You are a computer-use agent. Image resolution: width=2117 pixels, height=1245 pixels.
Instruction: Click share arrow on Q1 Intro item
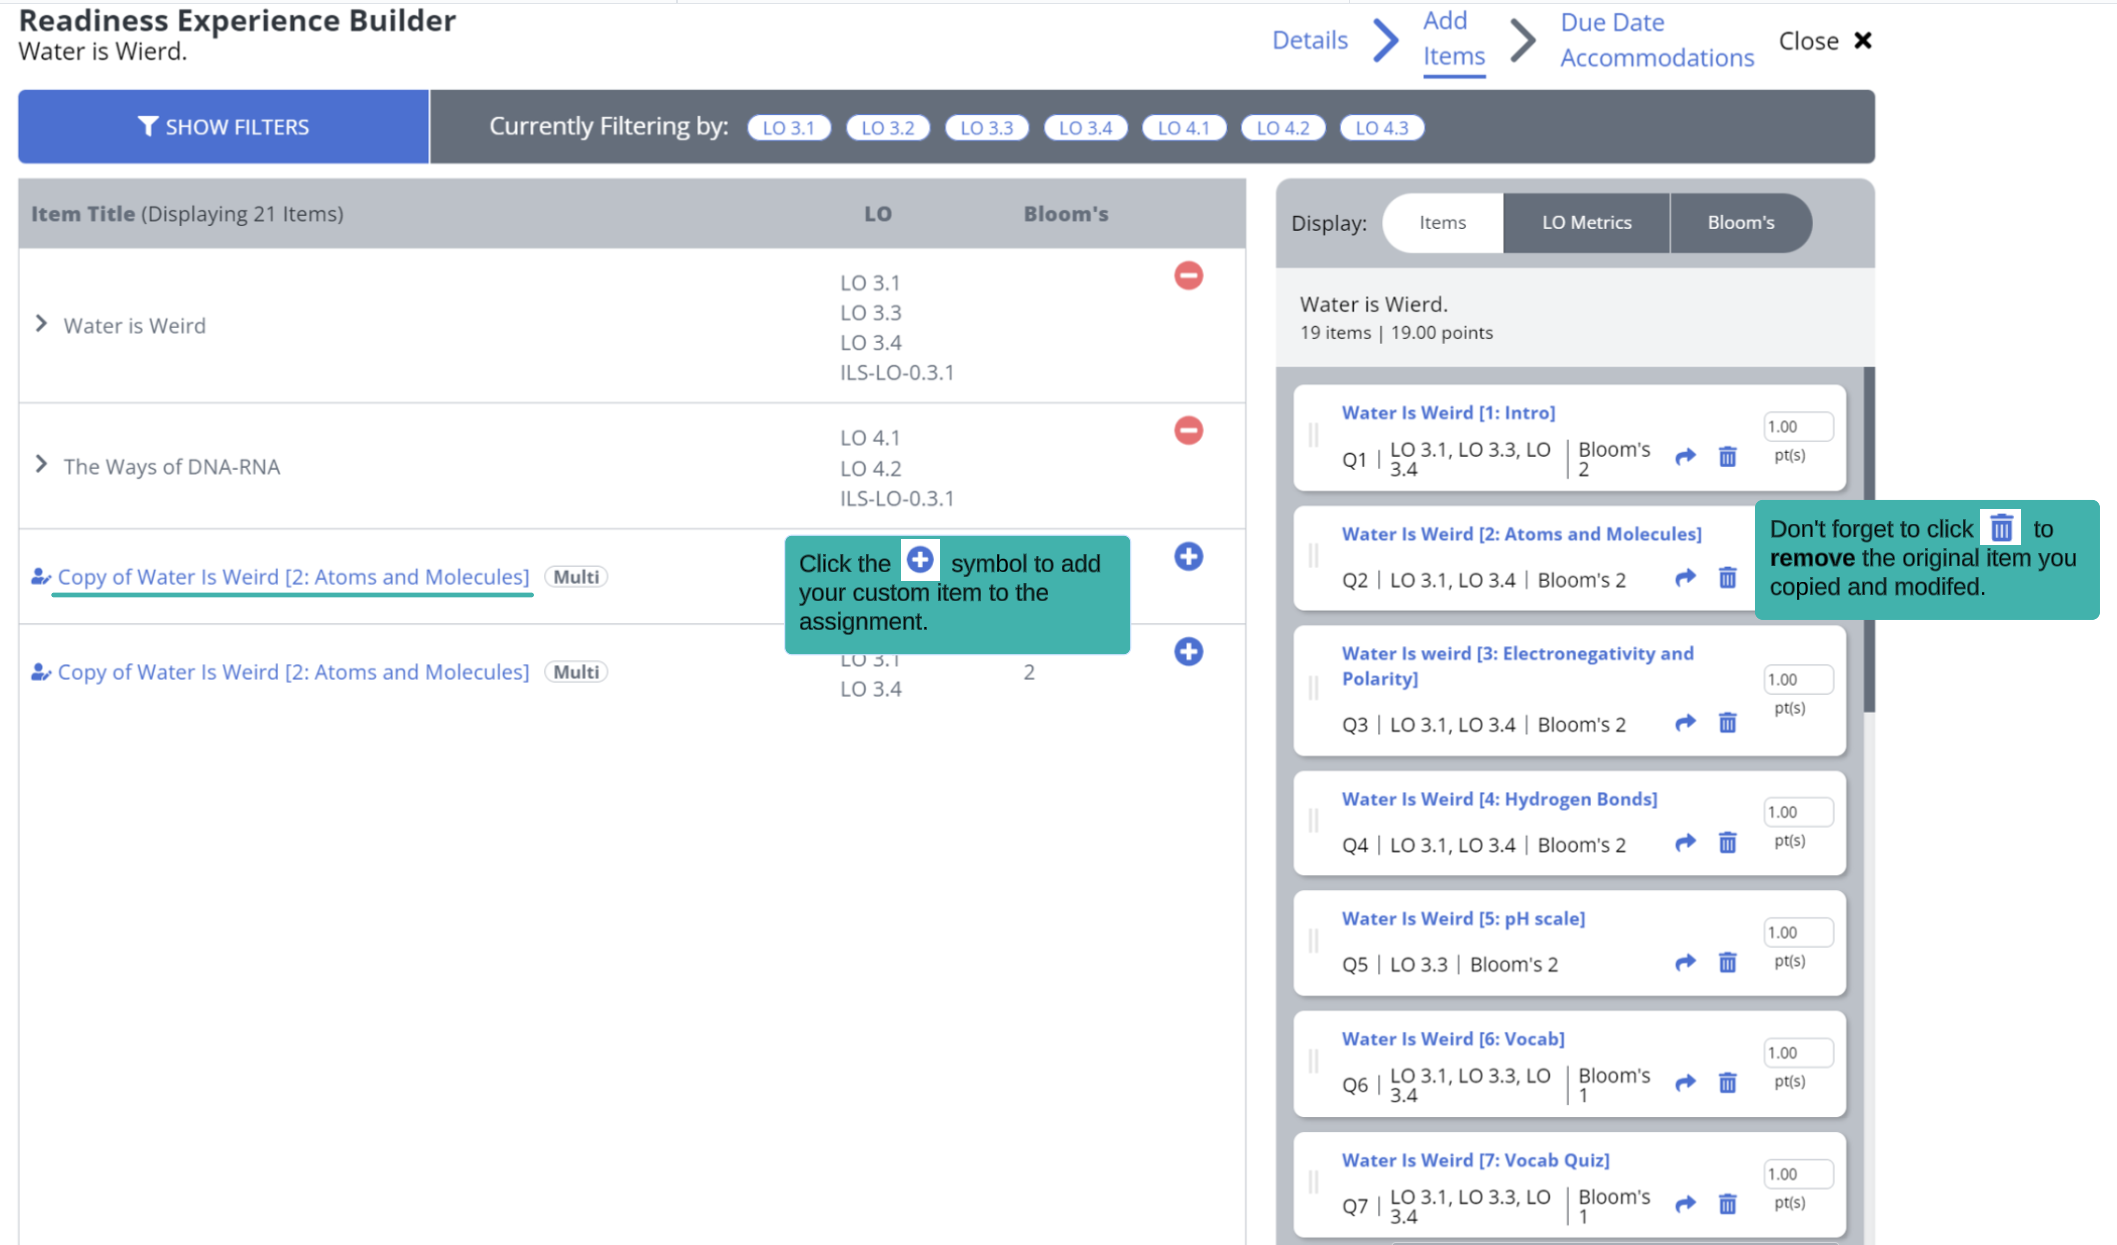tap(1685, 457)
